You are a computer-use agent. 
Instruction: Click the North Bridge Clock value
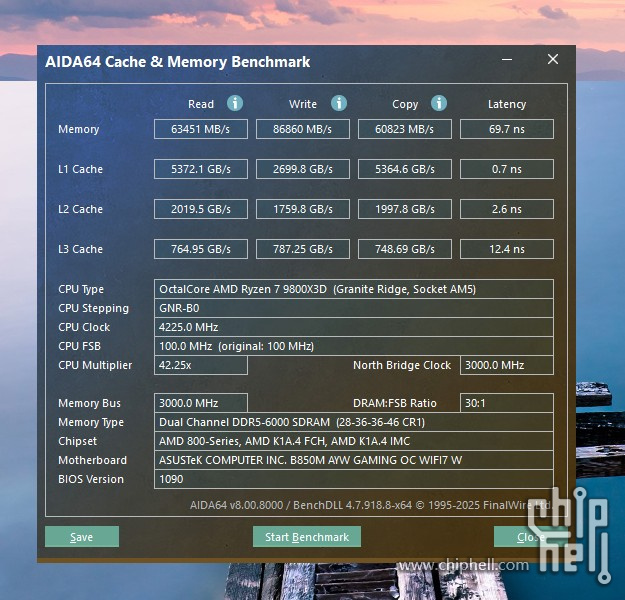pyautogui.click(x=506, y=365)
